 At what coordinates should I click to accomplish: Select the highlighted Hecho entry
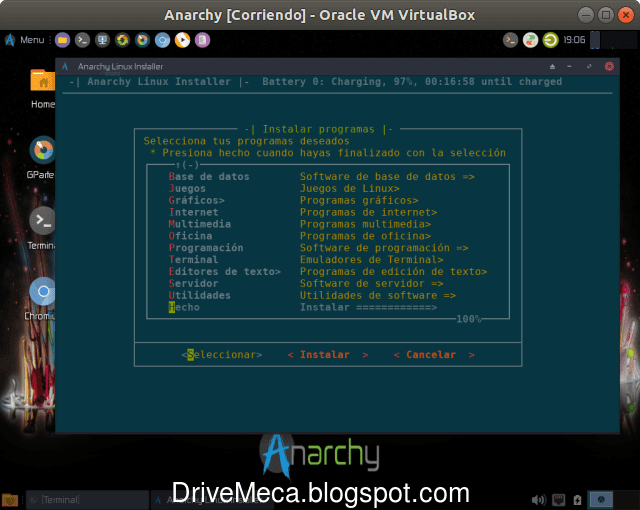(x=184, y=307)
